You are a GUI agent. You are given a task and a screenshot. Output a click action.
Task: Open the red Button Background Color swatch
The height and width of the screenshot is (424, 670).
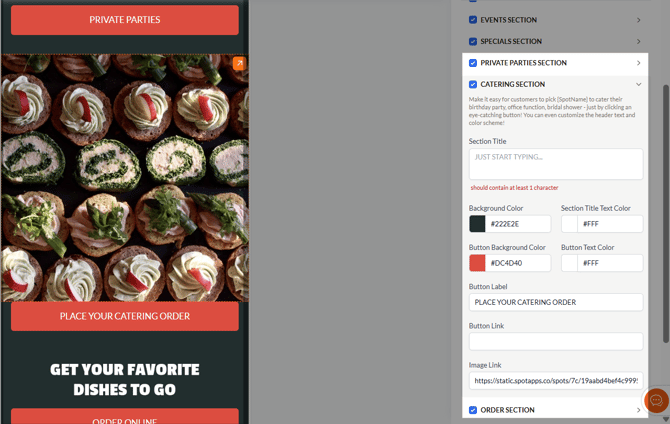tap(477, 263)
